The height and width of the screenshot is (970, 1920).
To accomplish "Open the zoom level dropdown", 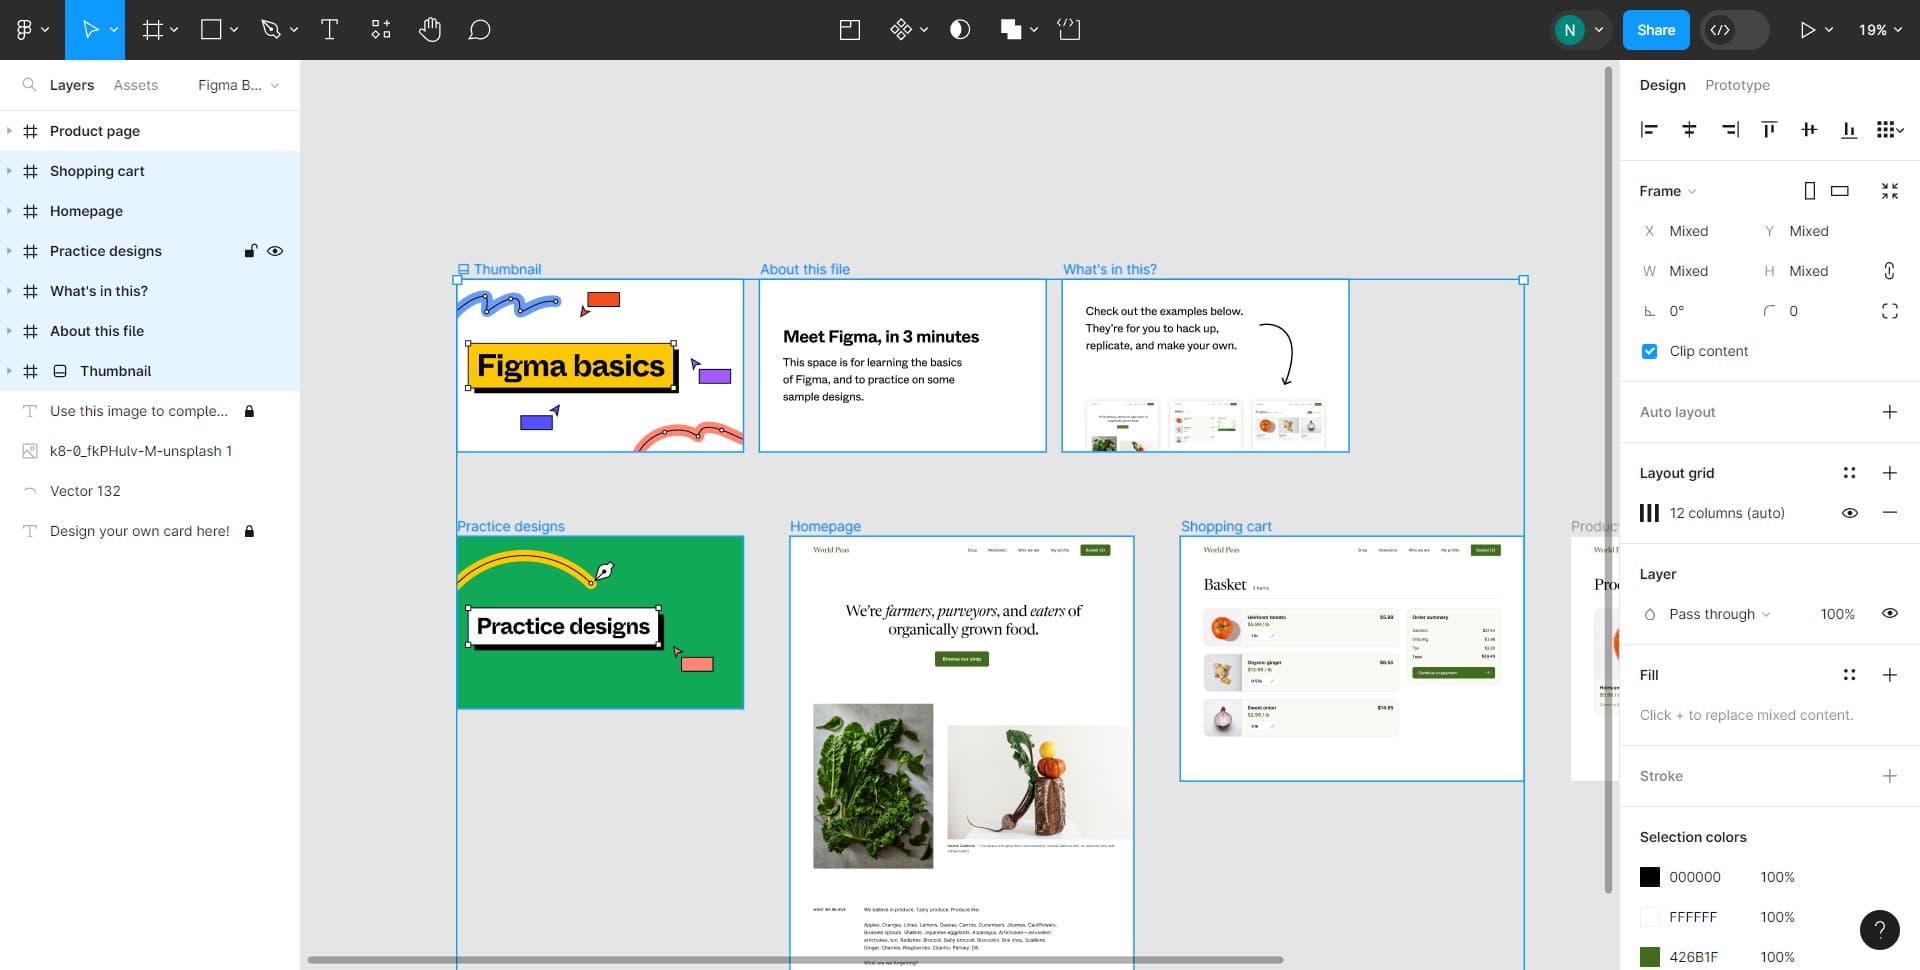I will 1878,29.
